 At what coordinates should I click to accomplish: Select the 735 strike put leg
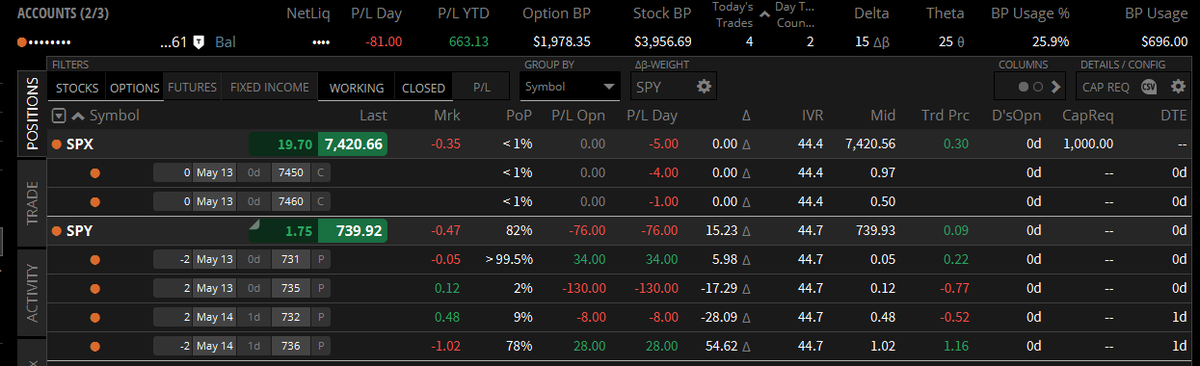coord(243,288)
